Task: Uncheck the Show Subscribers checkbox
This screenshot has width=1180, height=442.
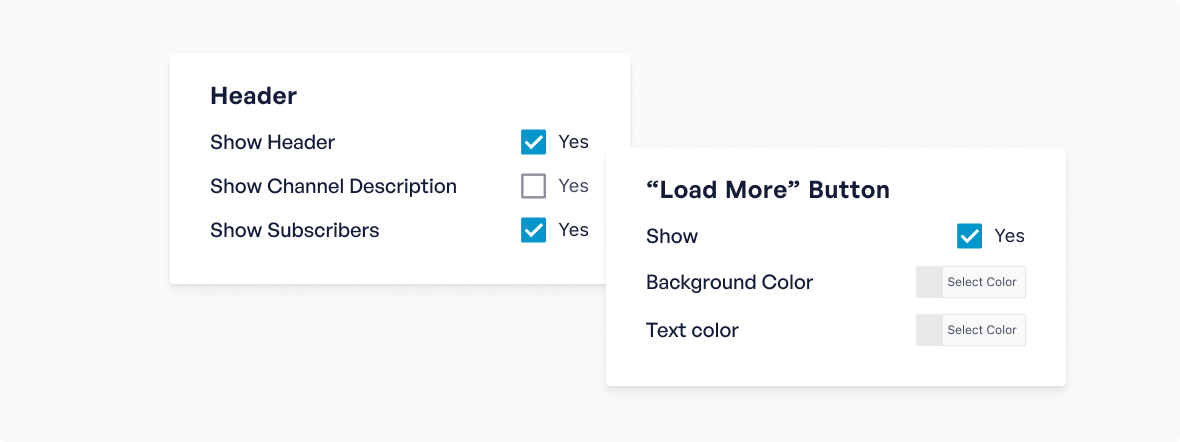Action: (x=533, y=230)
